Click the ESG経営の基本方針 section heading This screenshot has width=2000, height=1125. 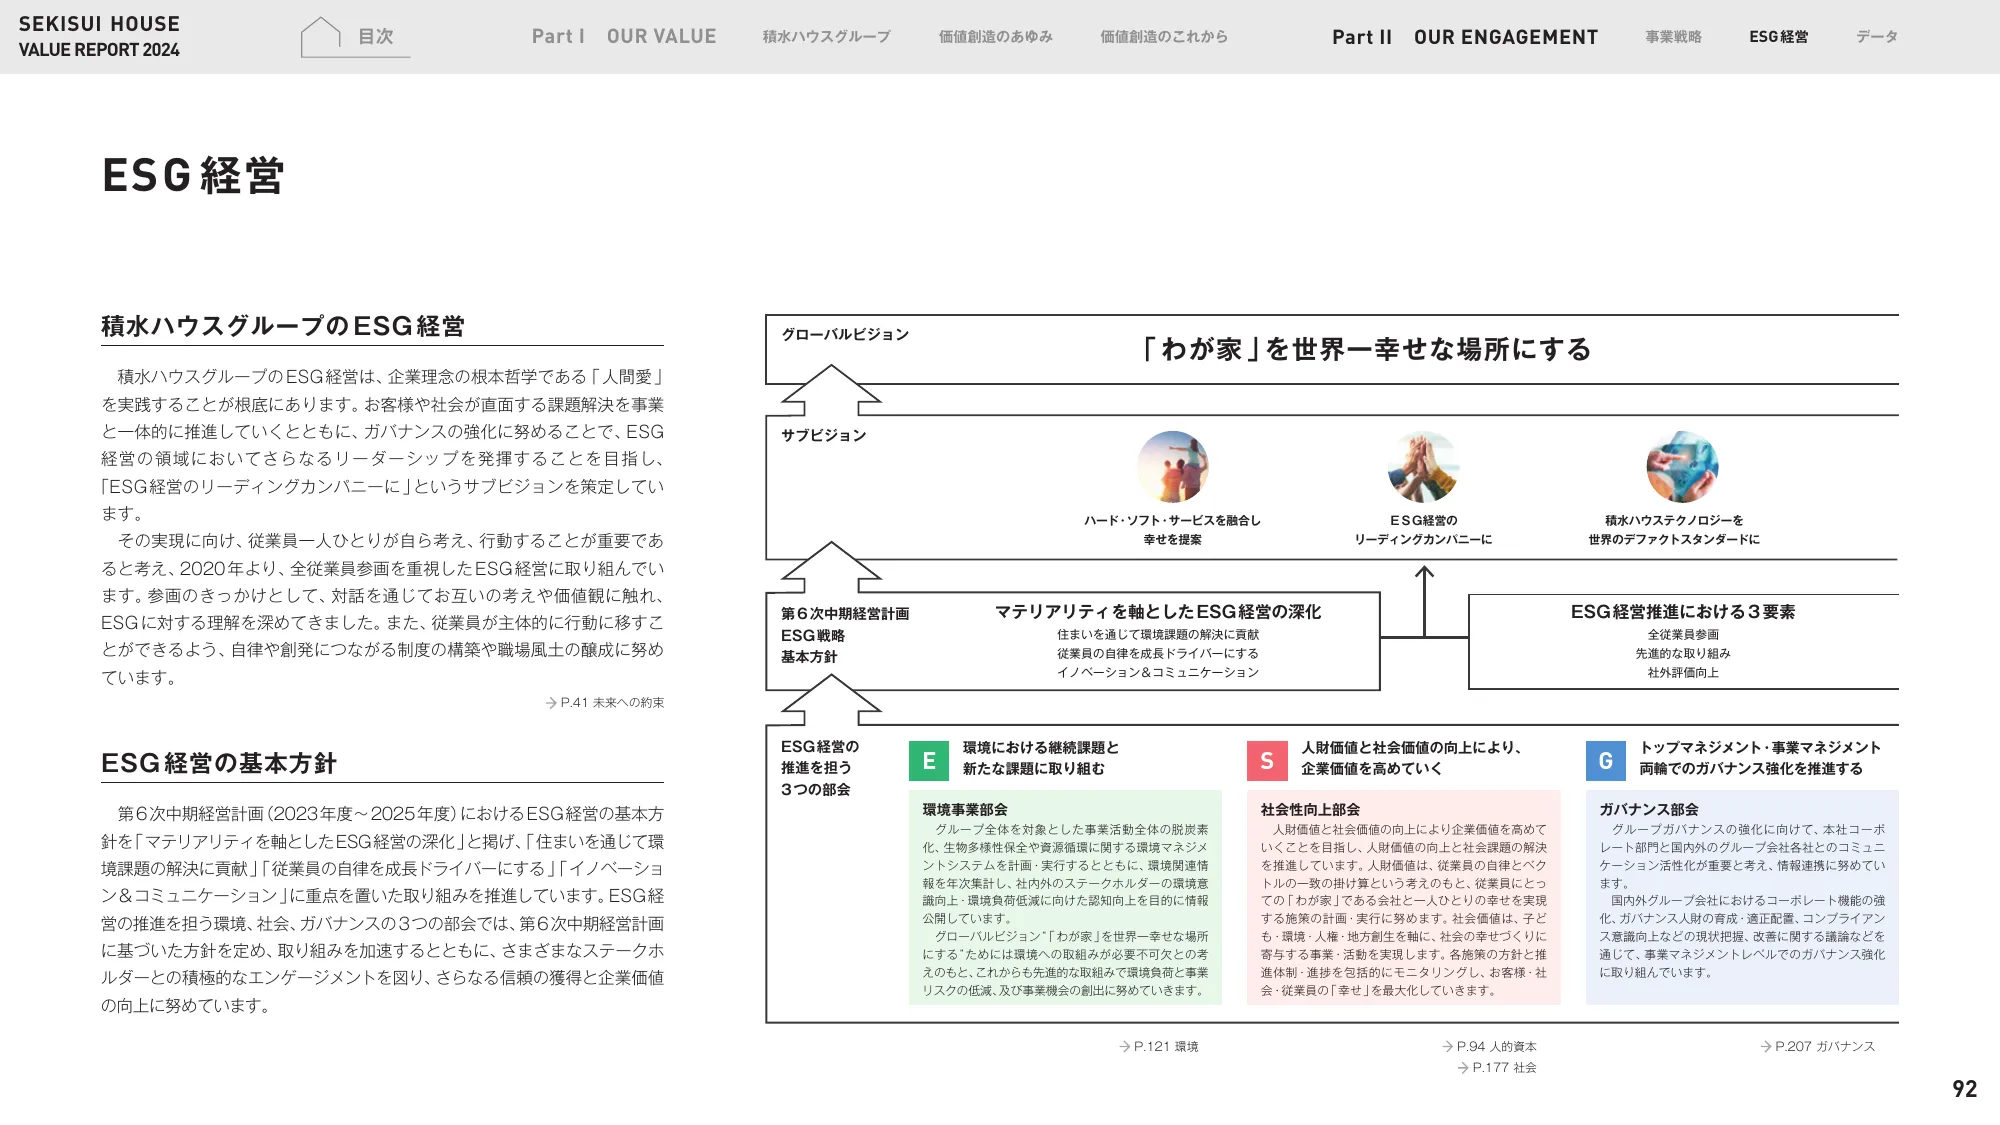click(219, 763)
